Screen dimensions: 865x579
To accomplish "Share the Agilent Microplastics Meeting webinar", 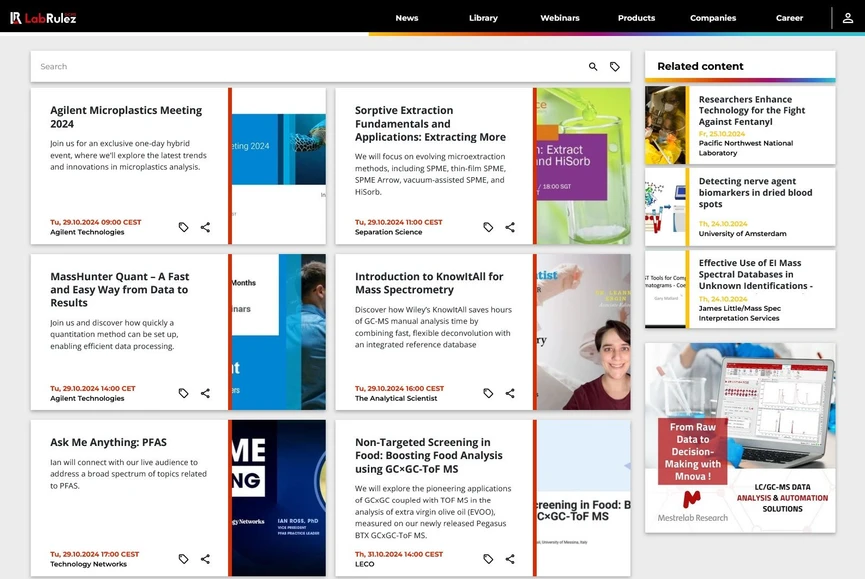I will point(205,227).
